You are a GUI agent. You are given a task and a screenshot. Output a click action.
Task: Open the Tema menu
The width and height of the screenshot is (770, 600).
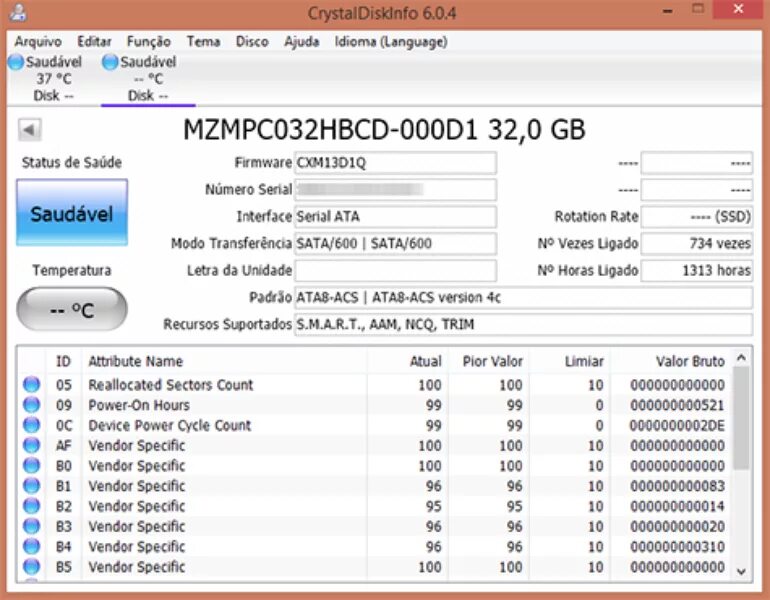point(203,42)
